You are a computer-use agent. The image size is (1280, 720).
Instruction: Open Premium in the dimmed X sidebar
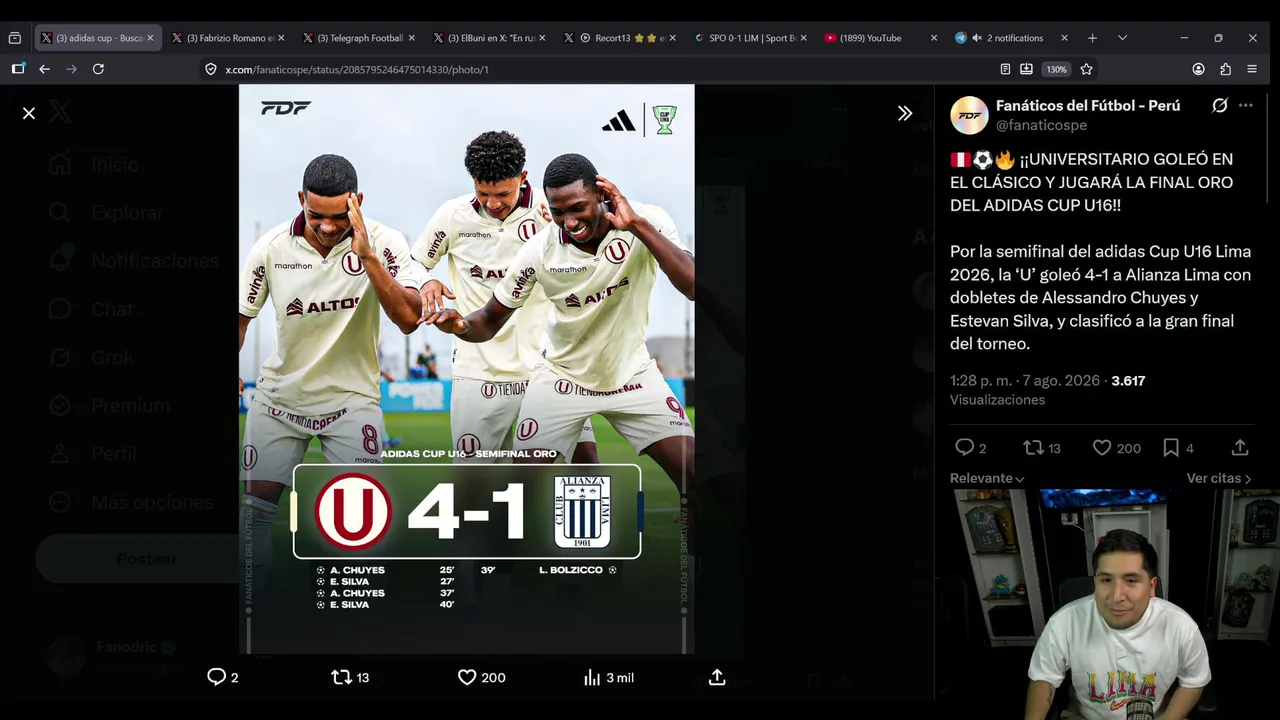pos(110,405)
